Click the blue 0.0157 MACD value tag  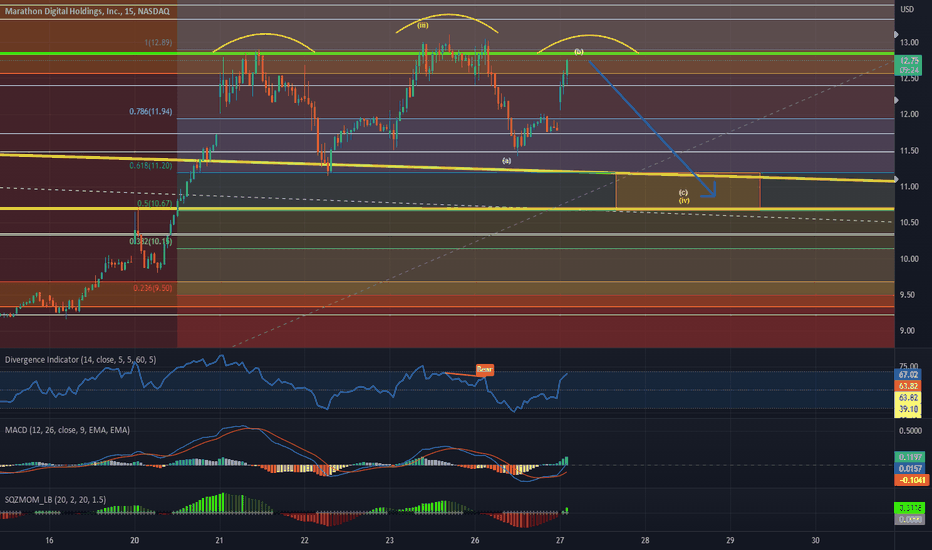[910, 469]
